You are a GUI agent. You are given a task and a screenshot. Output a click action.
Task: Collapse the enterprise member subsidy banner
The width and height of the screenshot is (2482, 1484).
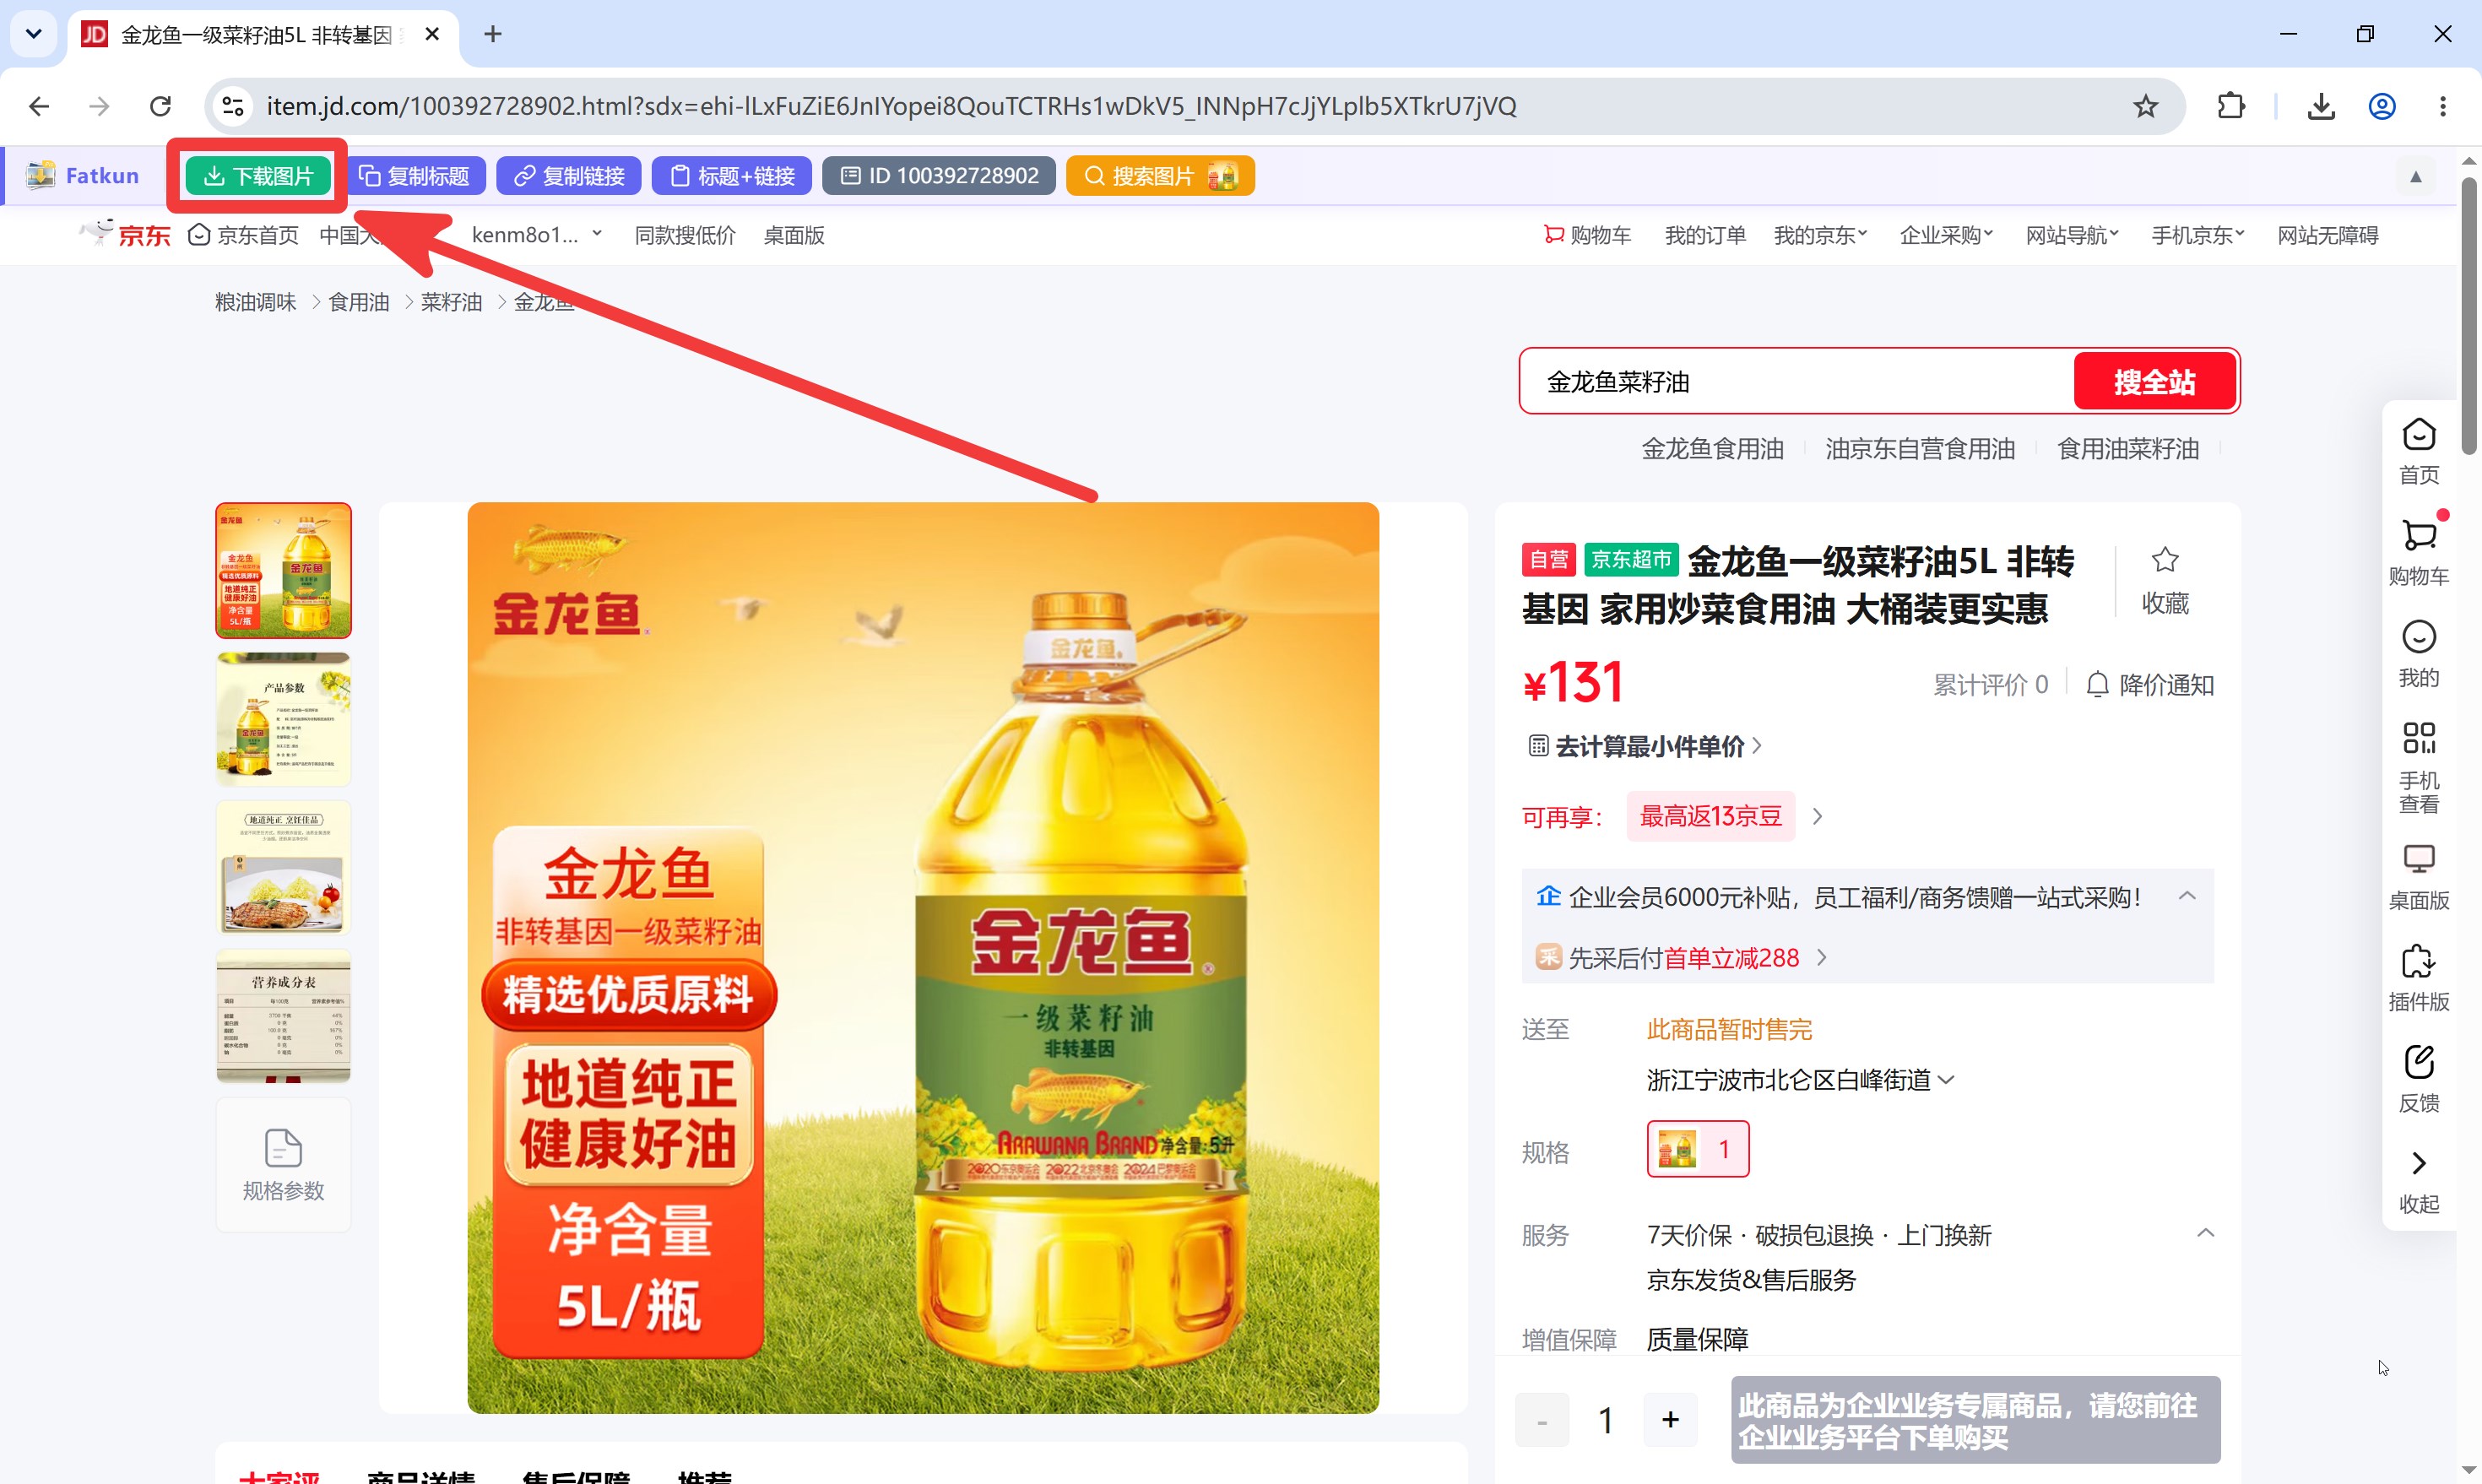pyautogui.click(x=2187, y=896)
